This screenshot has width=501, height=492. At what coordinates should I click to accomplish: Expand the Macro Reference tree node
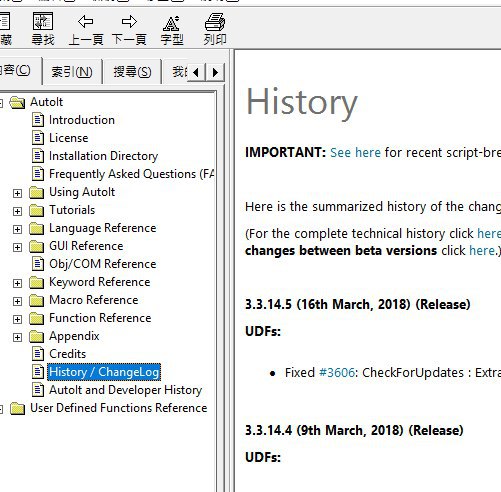(17, 301)
